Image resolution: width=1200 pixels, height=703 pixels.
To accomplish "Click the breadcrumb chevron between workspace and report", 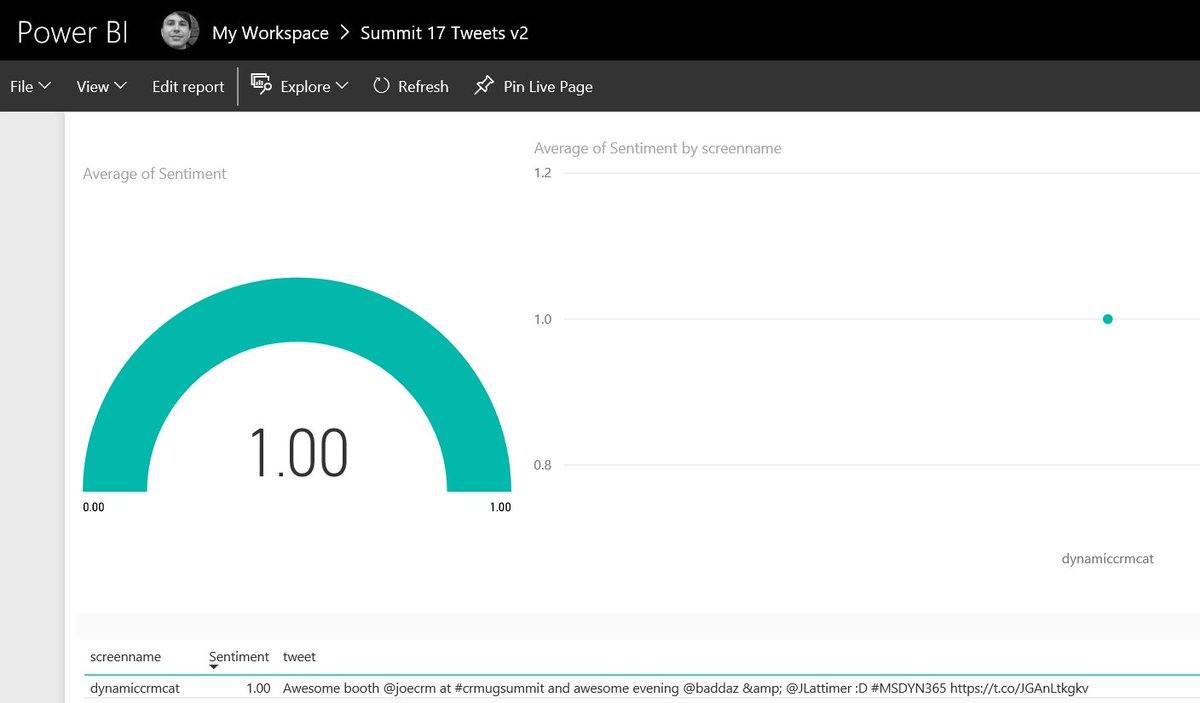I will tap(343, 31).
